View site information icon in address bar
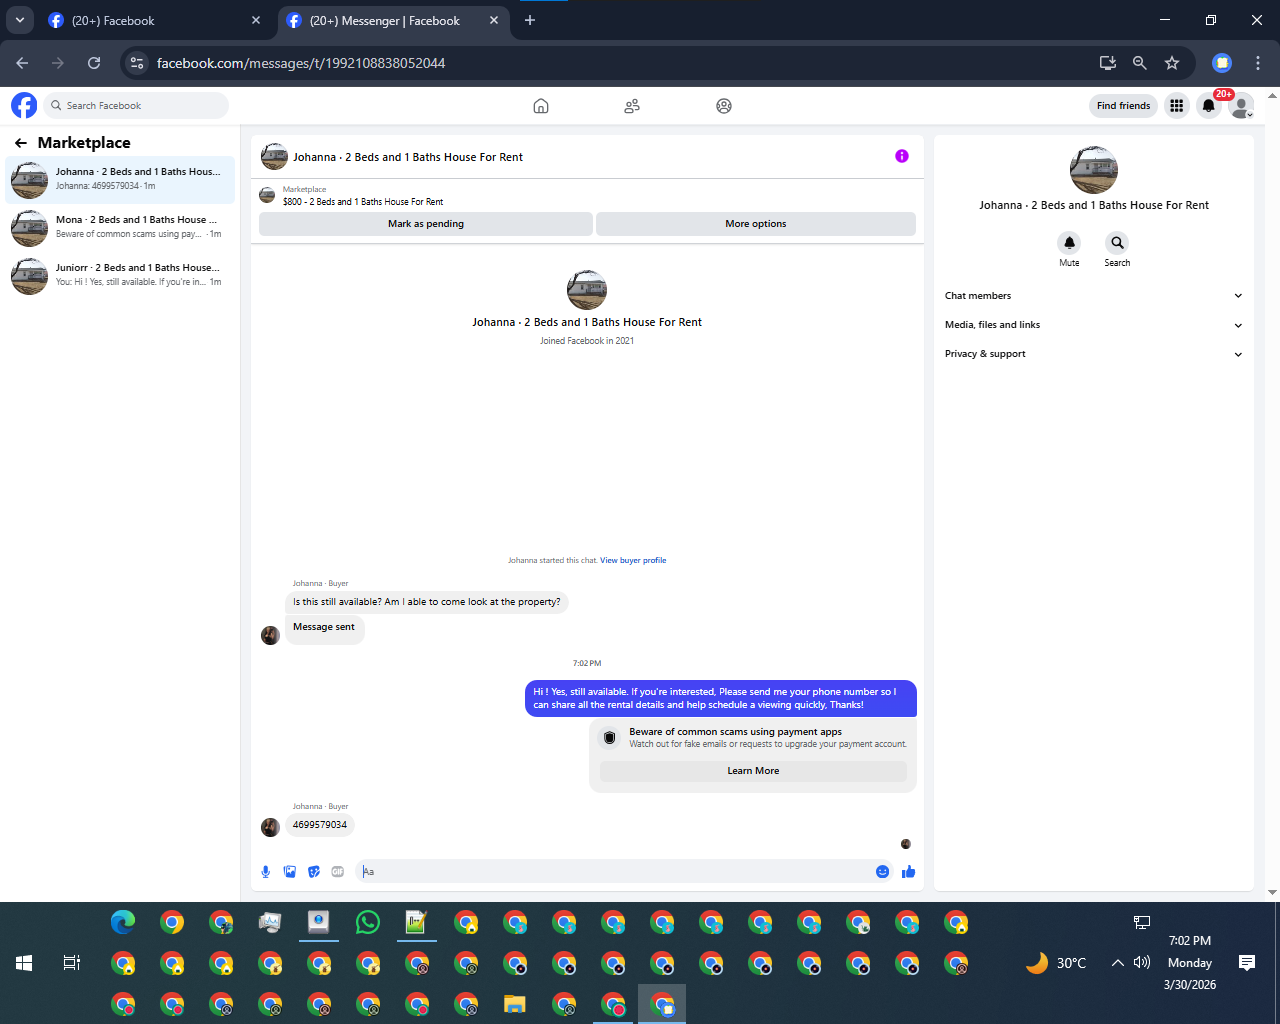 click(137, 63)
